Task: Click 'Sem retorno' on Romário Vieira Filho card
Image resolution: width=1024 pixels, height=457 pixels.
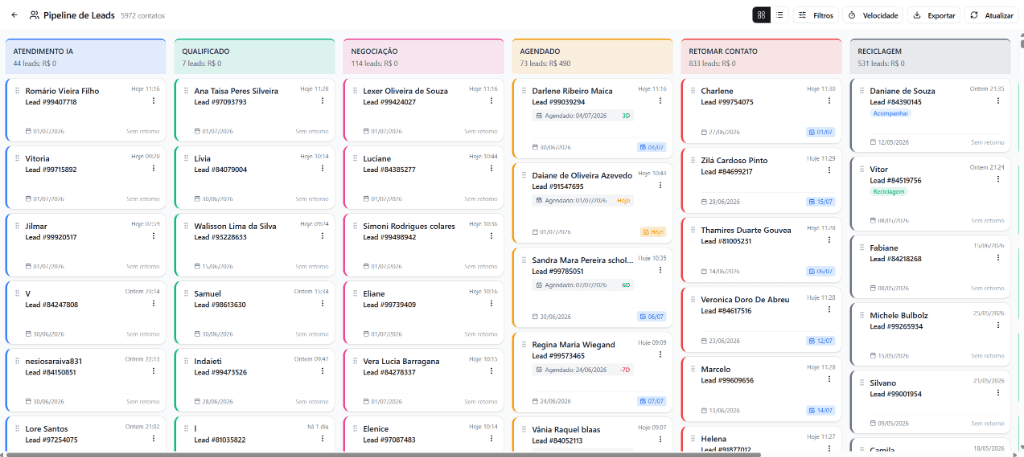Action: pyautogui.click(x=143, y=131)
